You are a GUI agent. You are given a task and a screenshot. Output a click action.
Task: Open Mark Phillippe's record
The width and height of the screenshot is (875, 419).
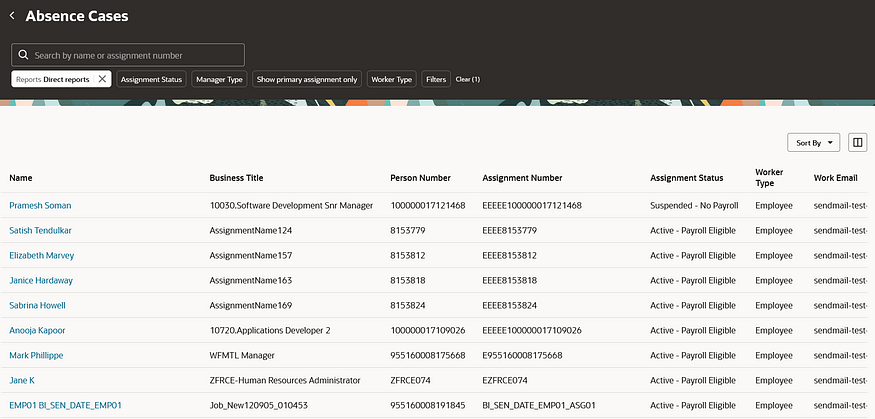(37, 355)
